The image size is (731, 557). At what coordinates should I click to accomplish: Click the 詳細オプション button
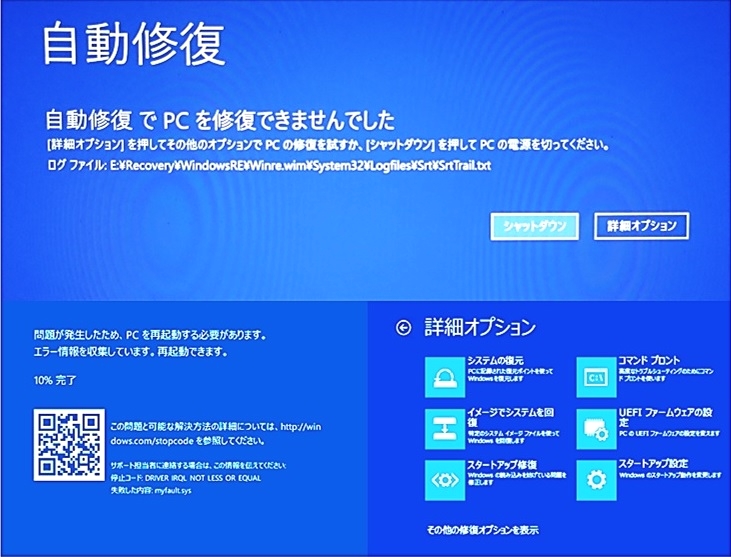[641, 227]
